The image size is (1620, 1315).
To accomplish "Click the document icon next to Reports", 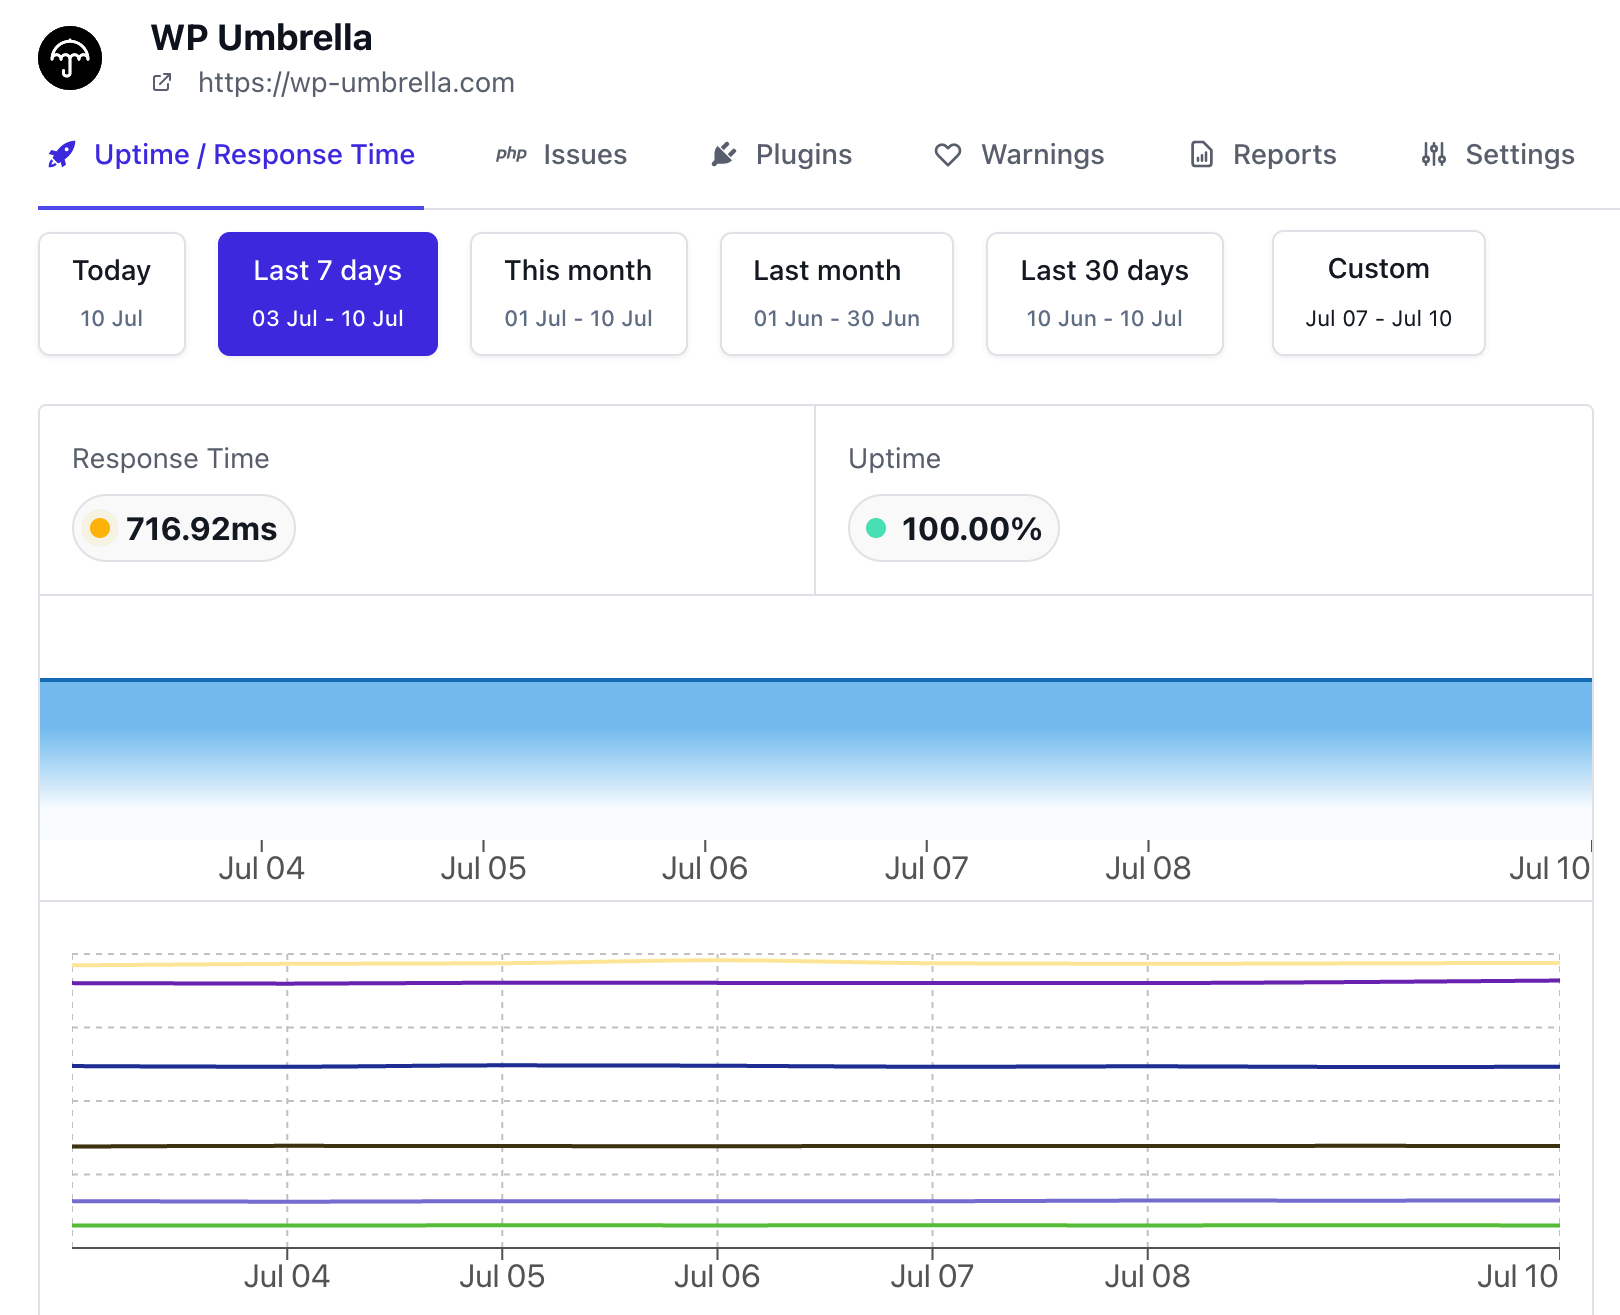I will (1202, 155).
